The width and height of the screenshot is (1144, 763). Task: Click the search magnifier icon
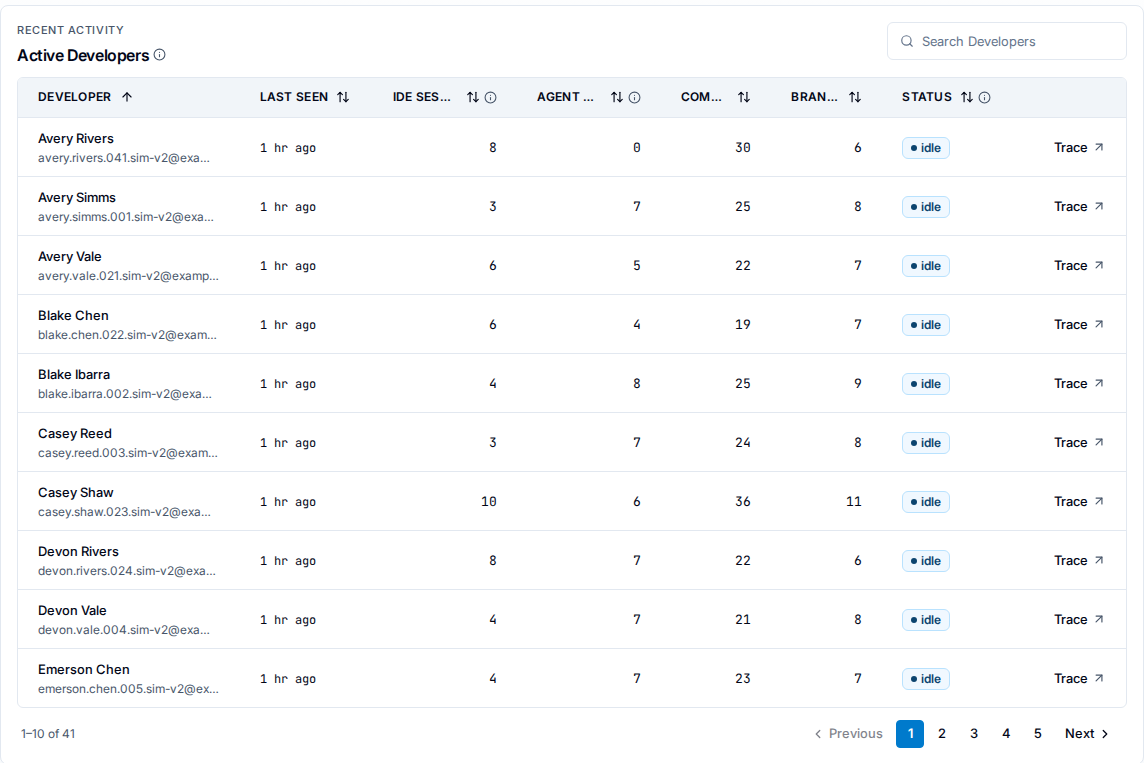(x=907, y=42)
